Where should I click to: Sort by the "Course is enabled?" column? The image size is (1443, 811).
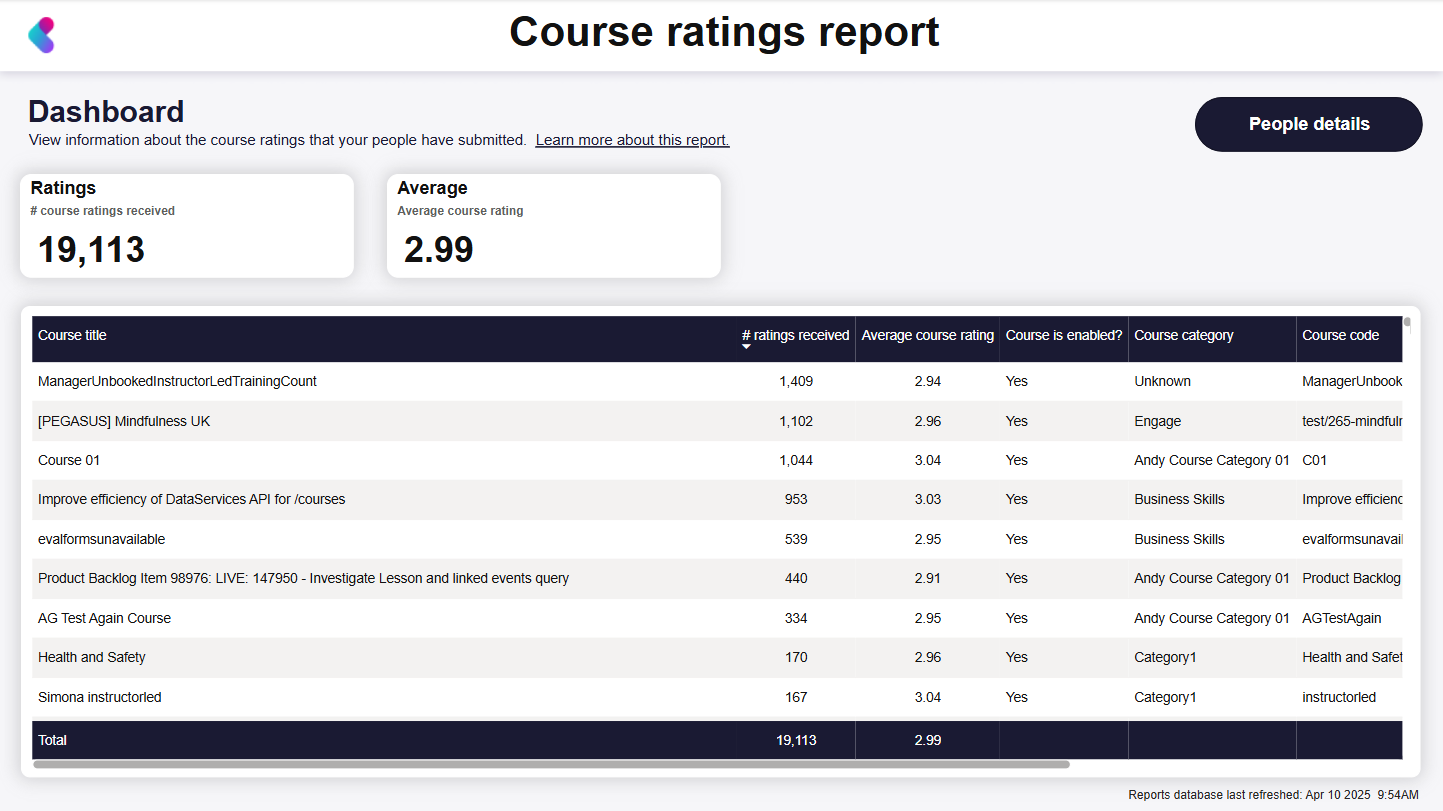[1063, 335]
